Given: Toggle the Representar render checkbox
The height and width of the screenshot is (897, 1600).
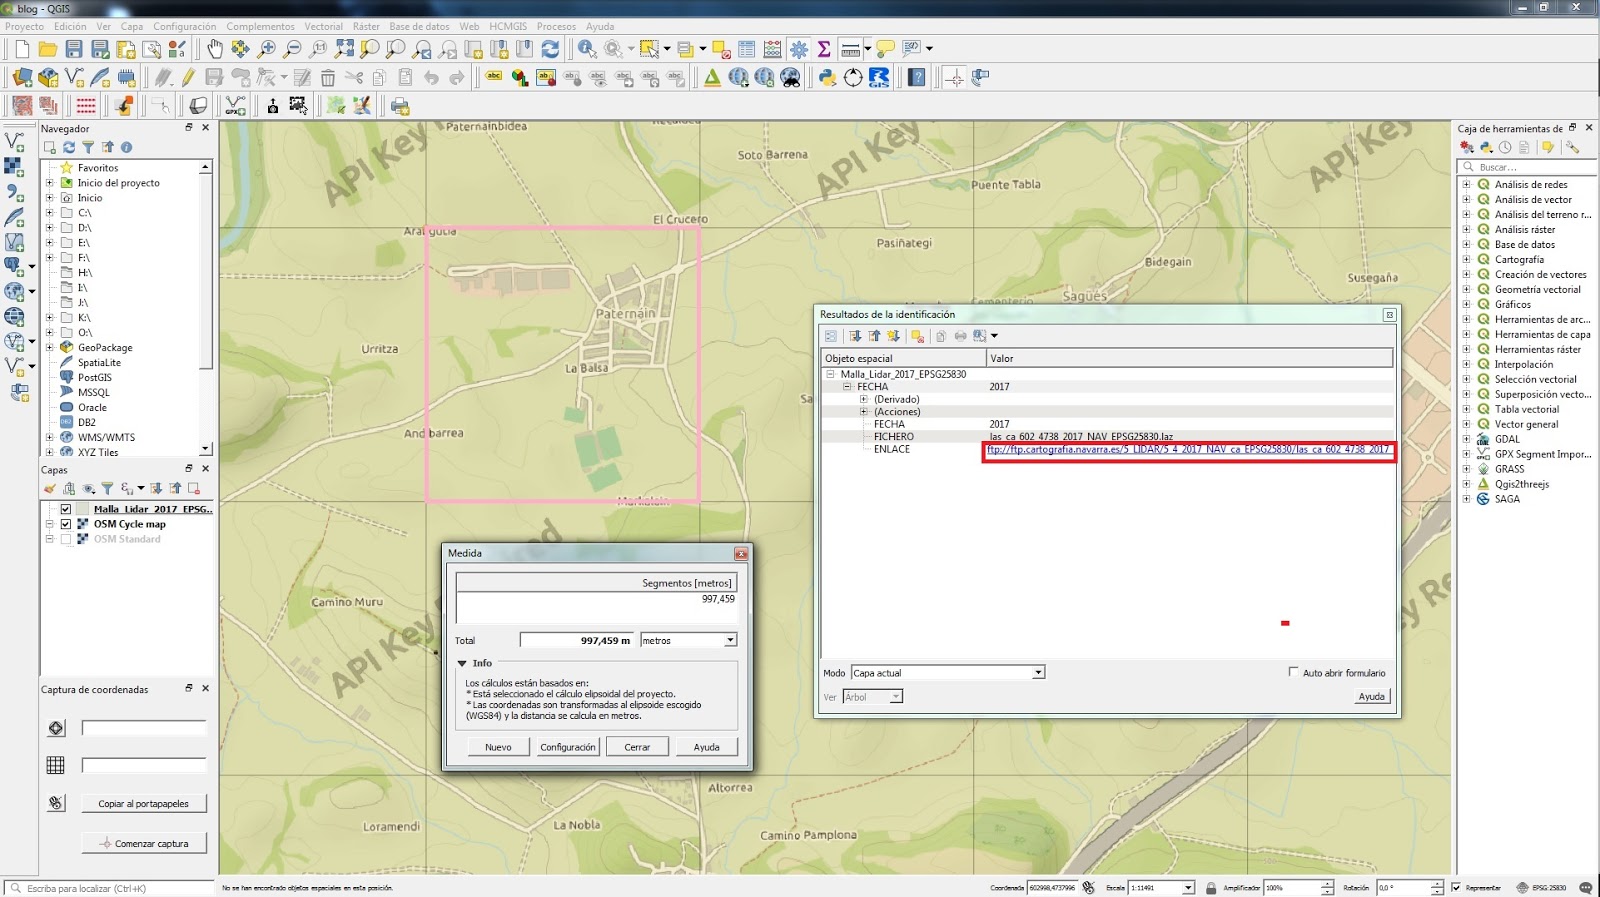Looking at the screenshot, I should [x=1456, y=887].
